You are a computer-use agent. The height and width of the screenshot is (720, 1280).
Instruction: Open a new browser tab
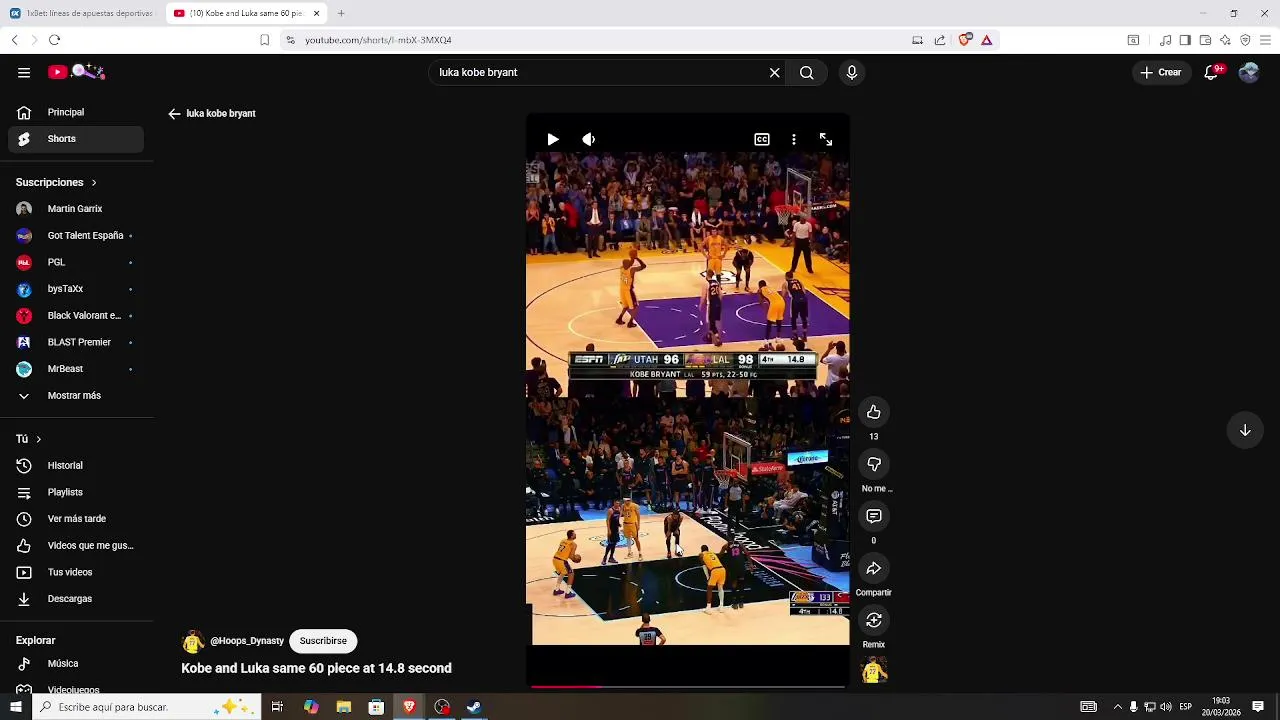[x=341, y=13]
